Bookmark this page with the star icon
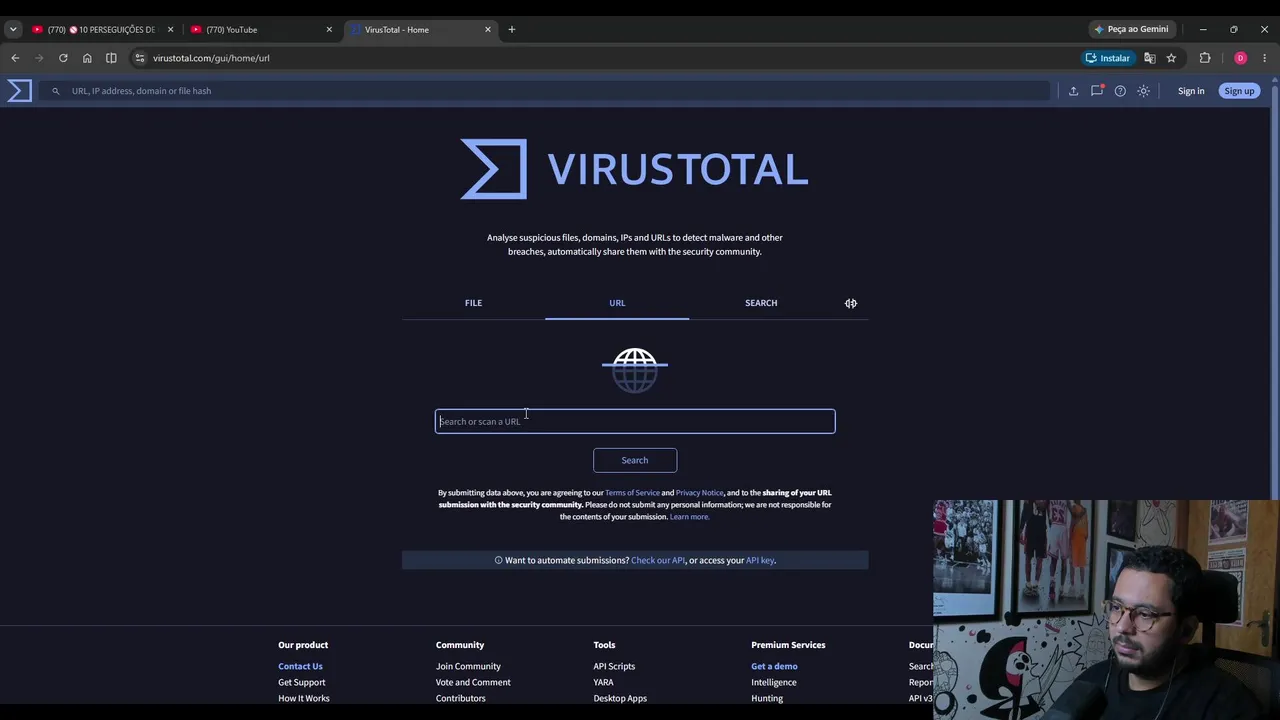Image resolution: width=1280 pixels, height=720 pixels. click(x=1171, y=58)
